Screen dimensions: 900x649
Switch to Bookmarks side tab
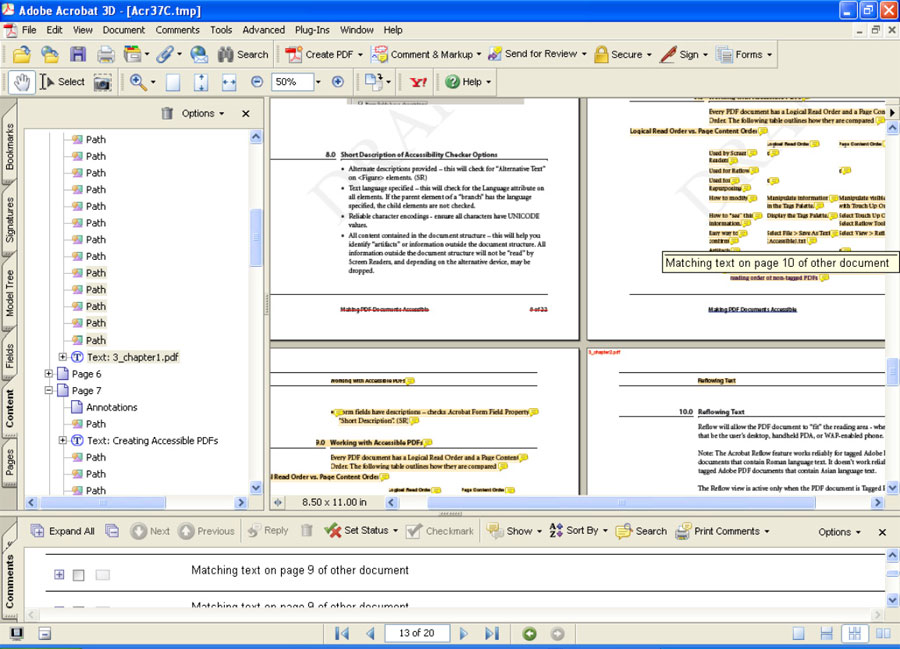pos(9,146)
